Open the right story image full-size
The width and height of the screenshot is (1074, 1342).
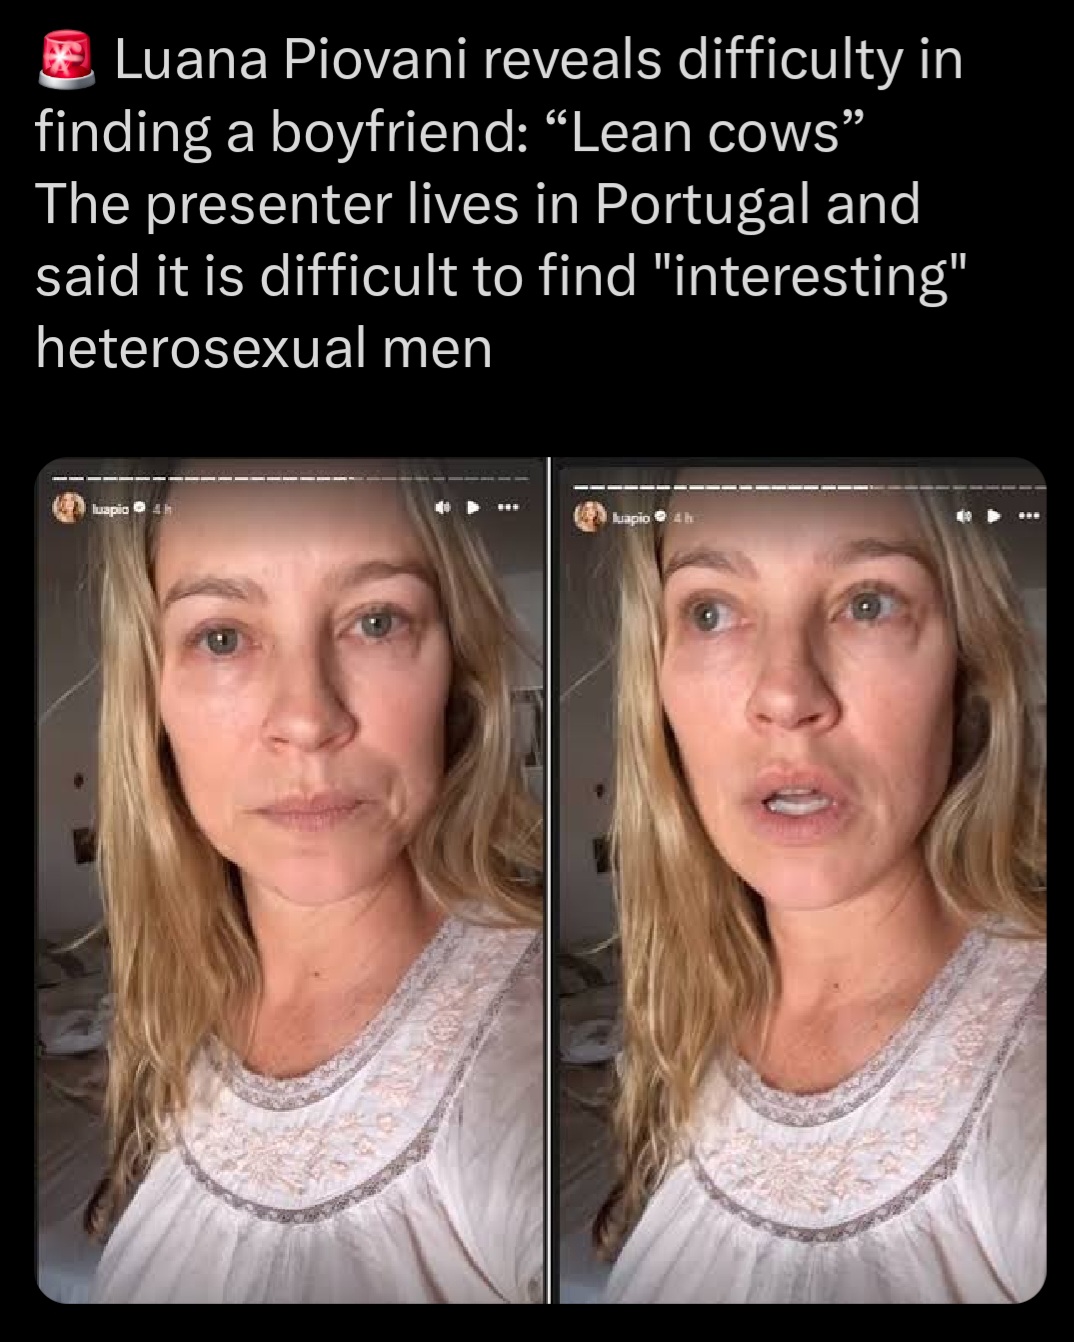801,880
